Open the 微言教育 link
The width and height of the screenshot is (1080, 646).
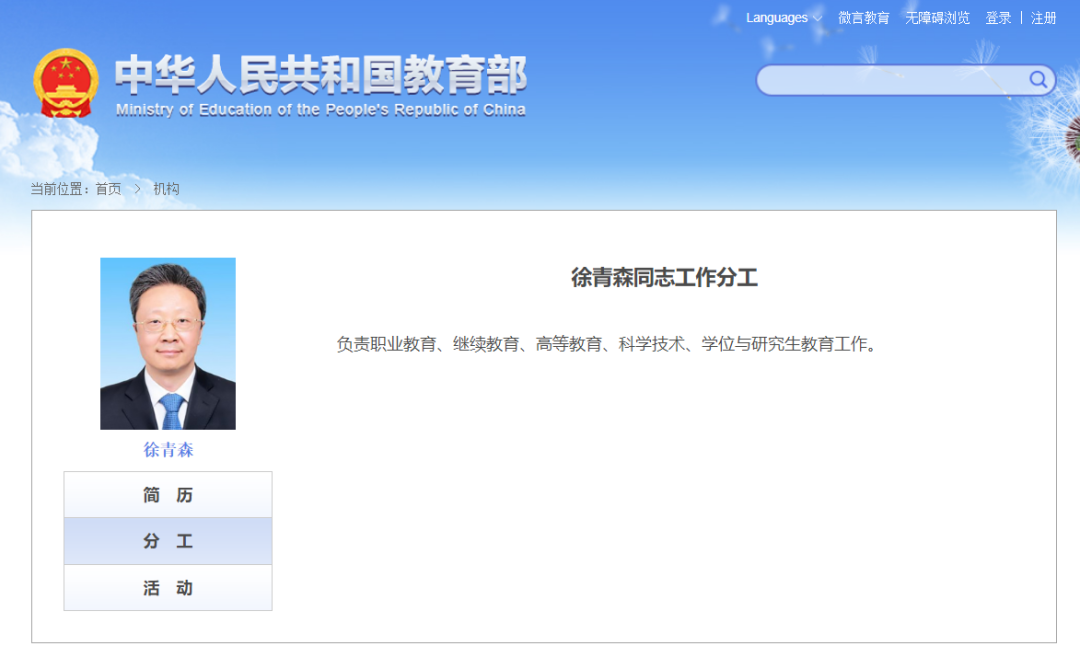tap(863, 18)
